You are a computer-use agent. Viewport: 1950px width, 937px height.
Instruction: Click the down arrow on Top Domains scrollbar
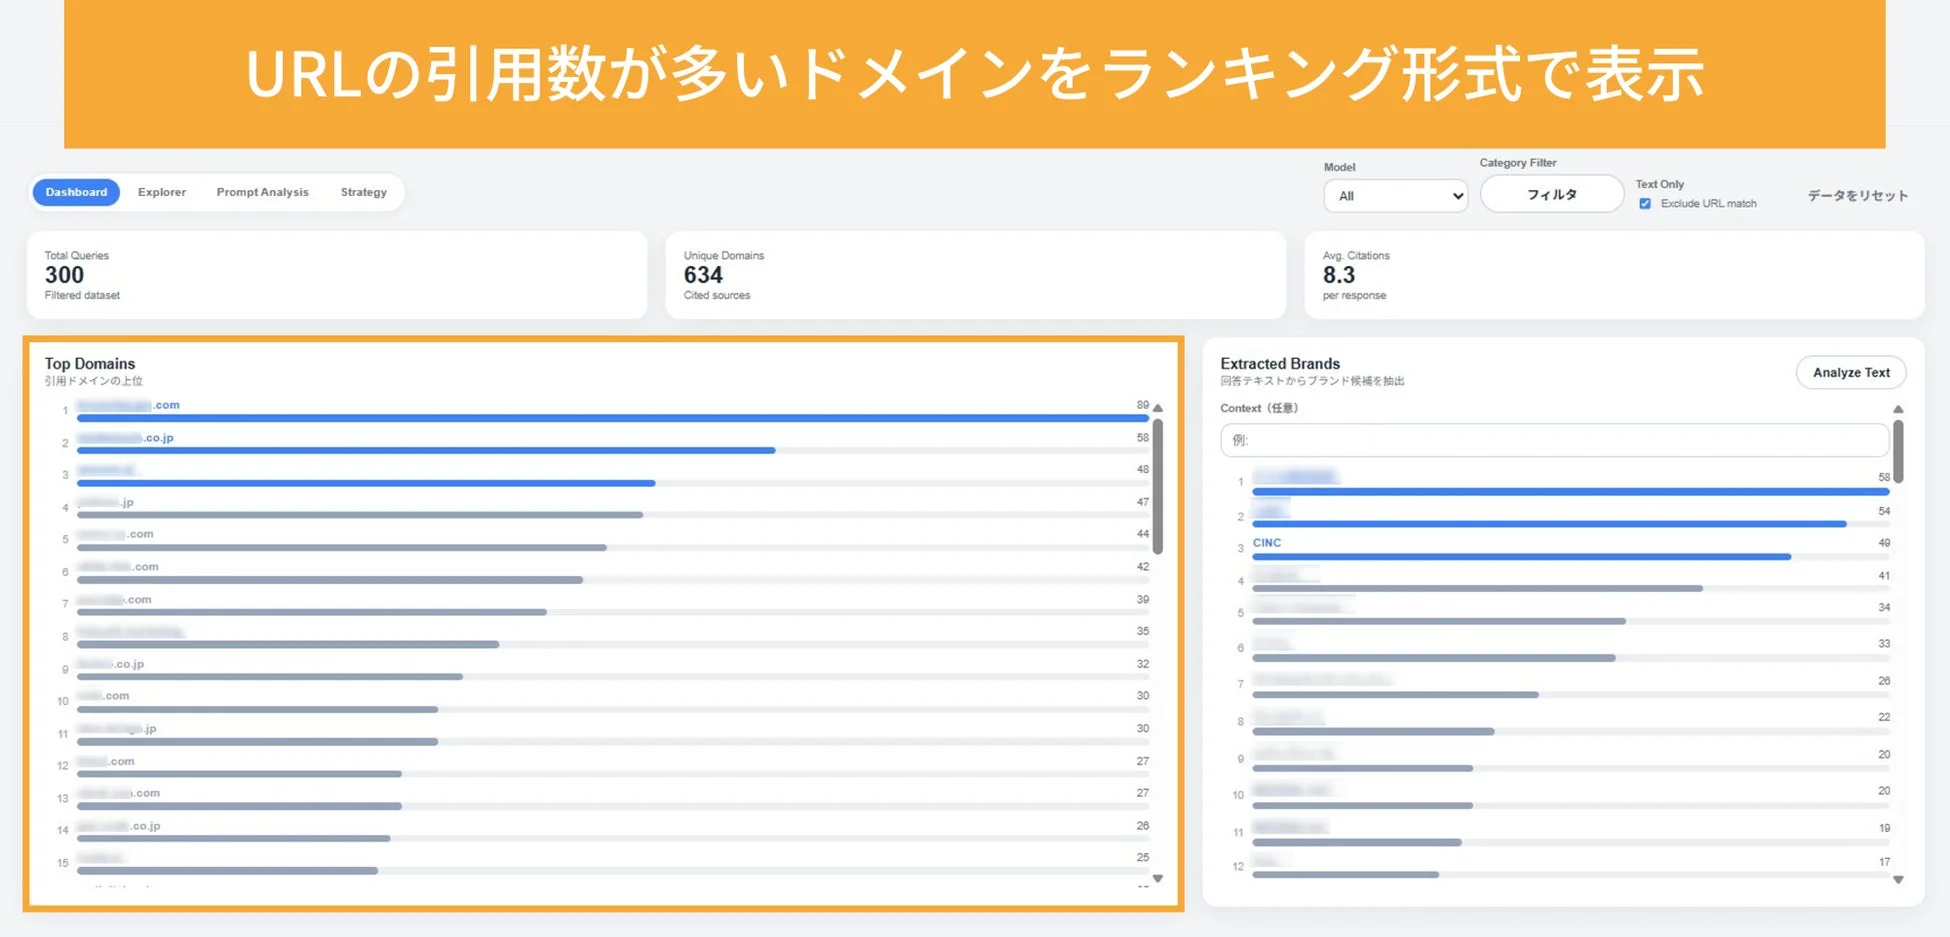coord(1158,878)
